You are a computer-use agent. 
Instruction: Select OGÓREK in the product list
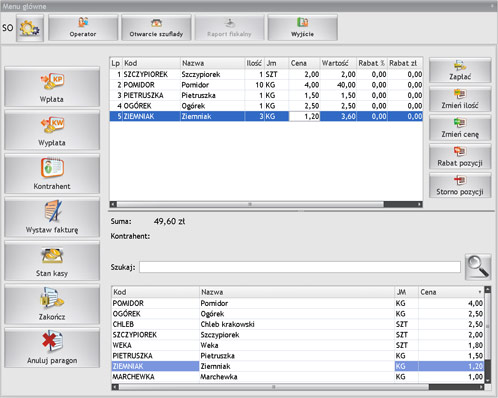298,314
